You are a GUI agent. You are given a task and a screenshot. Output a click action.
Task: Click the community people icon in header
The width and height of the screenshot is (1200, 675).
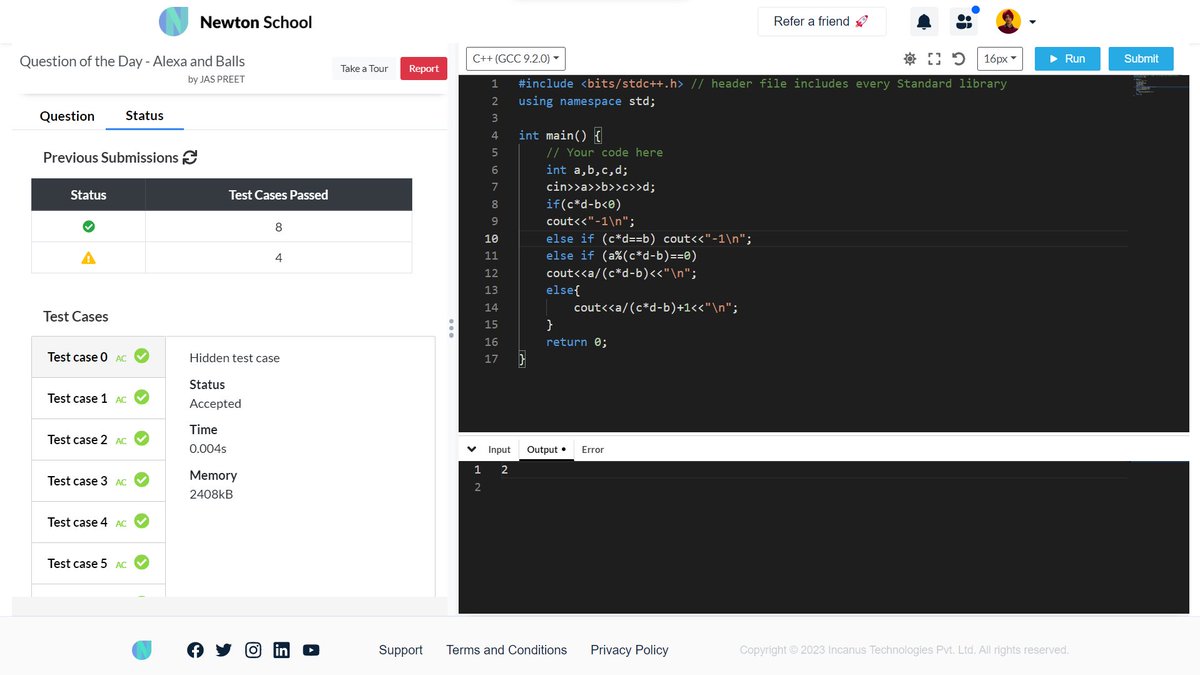point(962,21)
